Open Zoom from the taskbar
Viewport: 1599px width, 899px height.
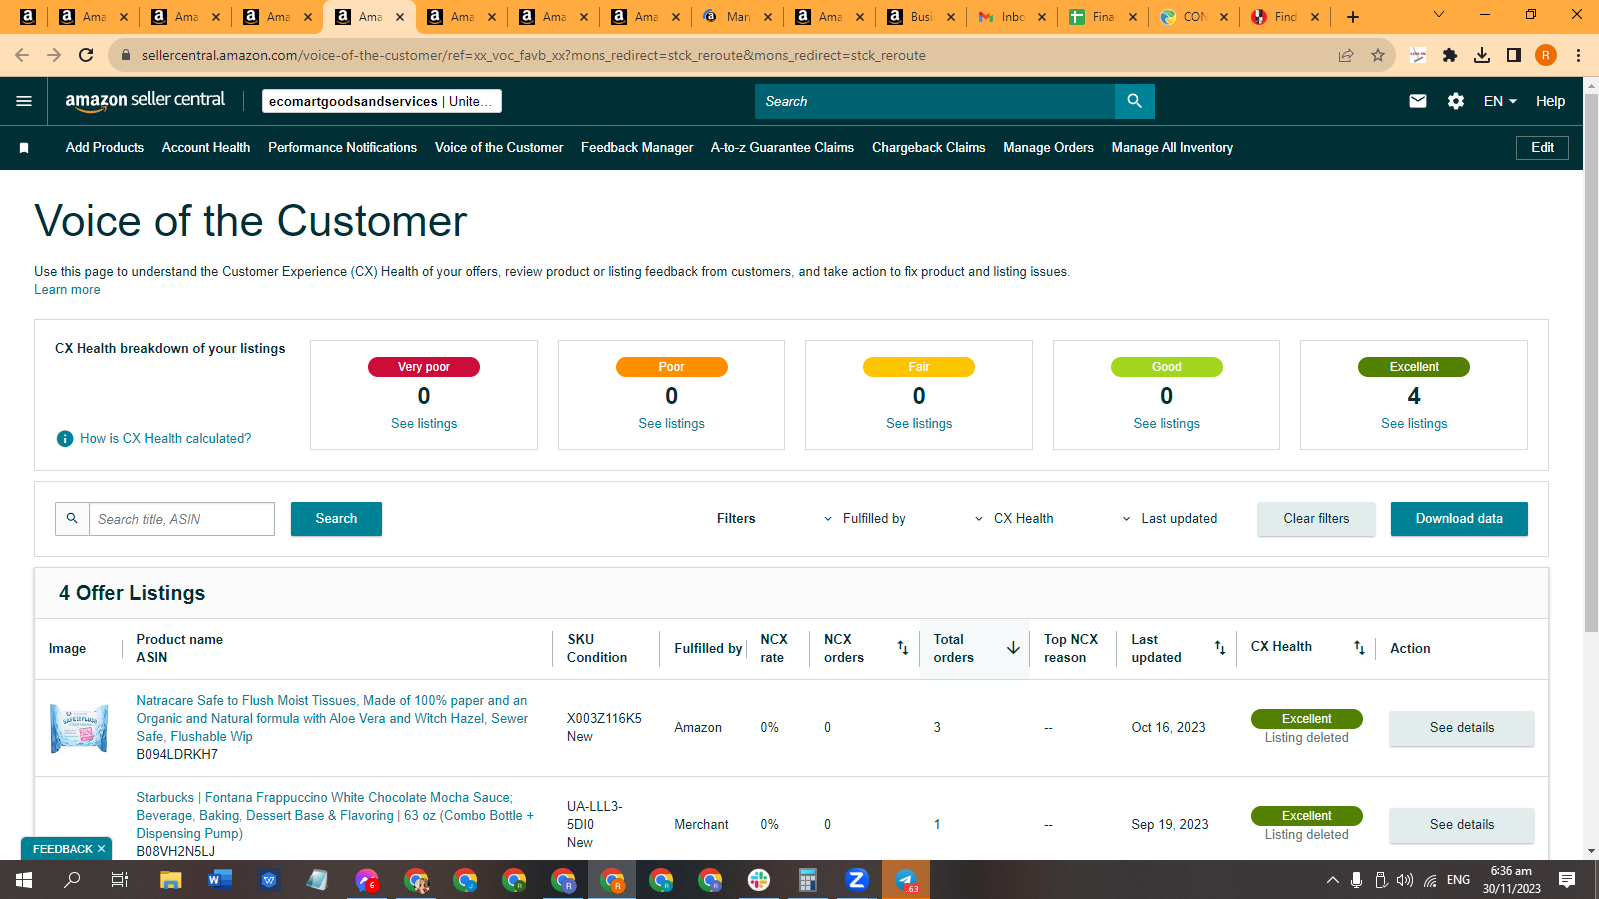coord(856,880)
